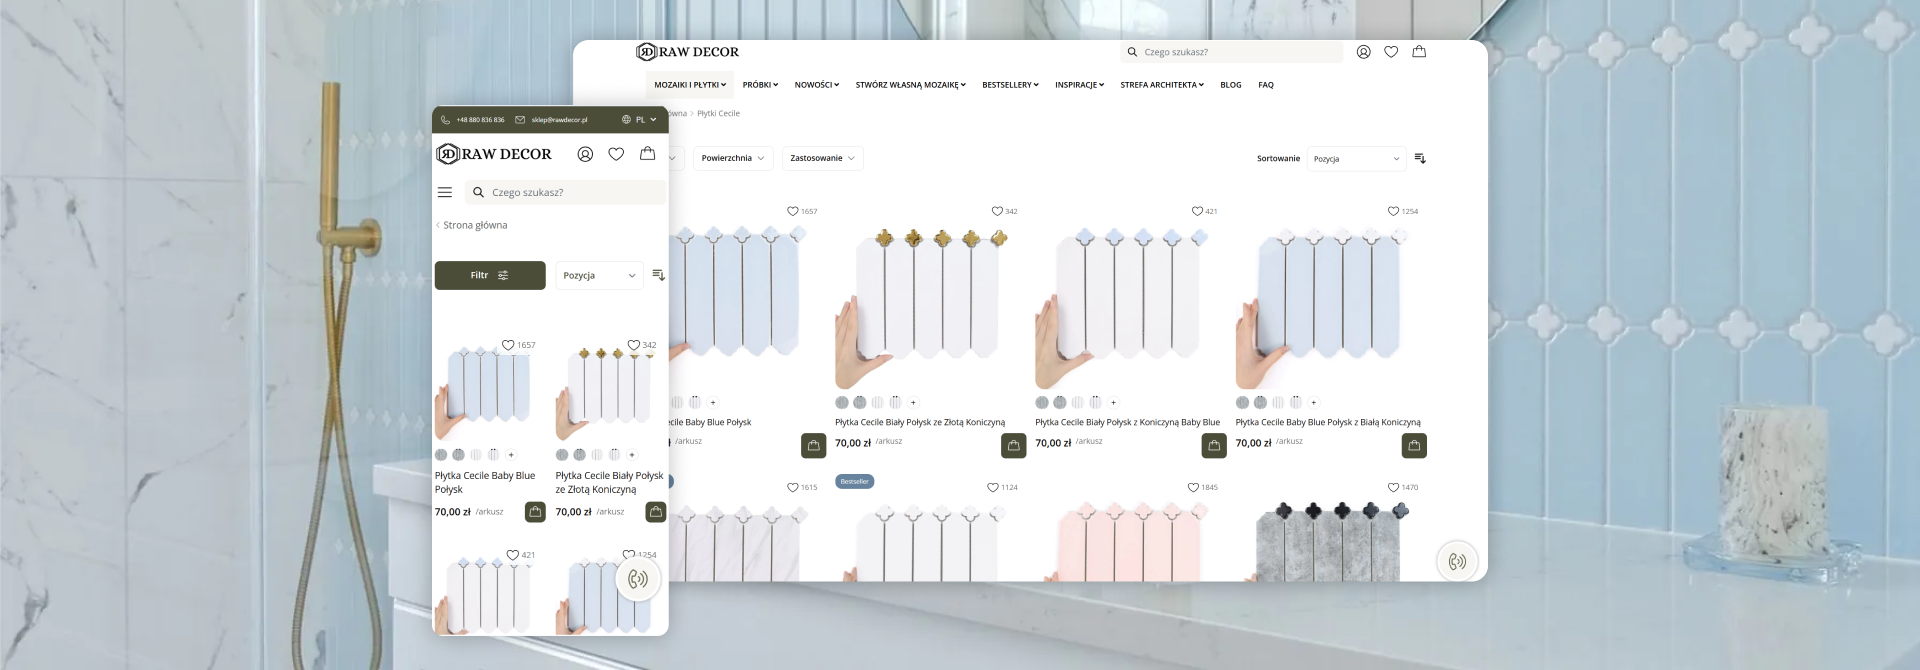Open the PL language selector in mobile view
The width and height of the screenshot is (1920, 670).
[639, 120]
